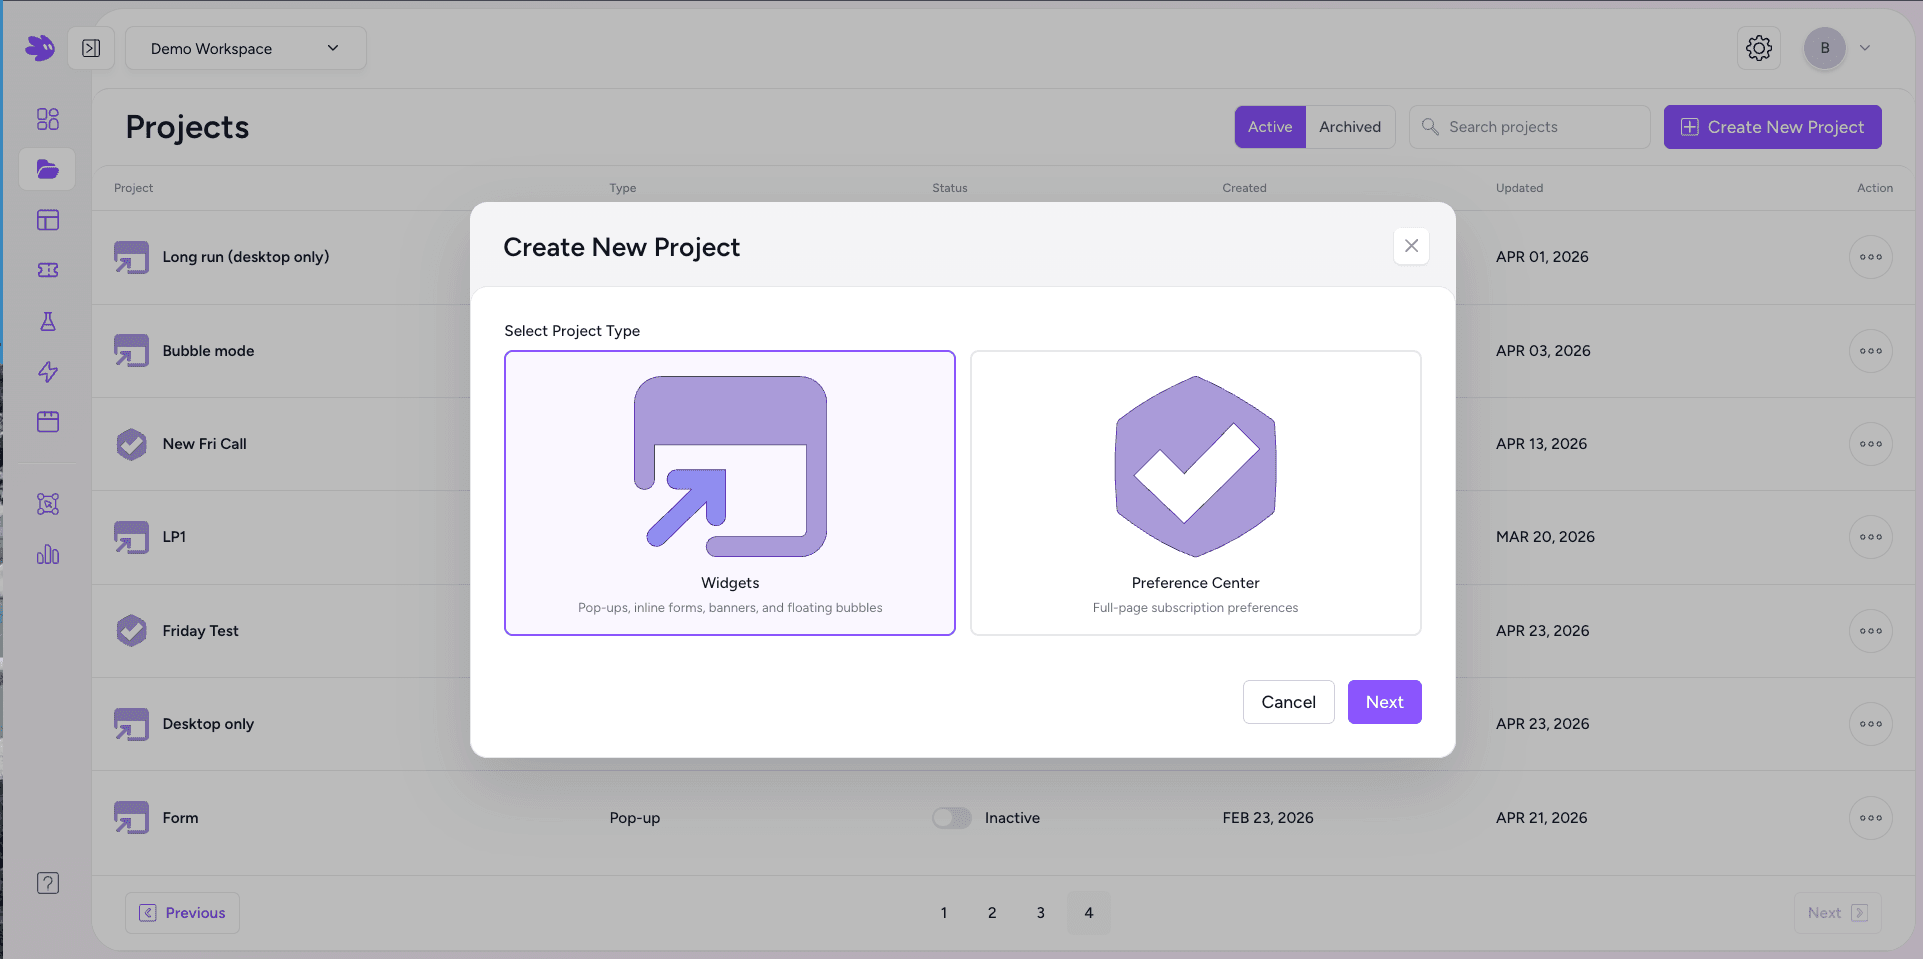Click the Status column header
1923x959 pixels.
point(950,188)
